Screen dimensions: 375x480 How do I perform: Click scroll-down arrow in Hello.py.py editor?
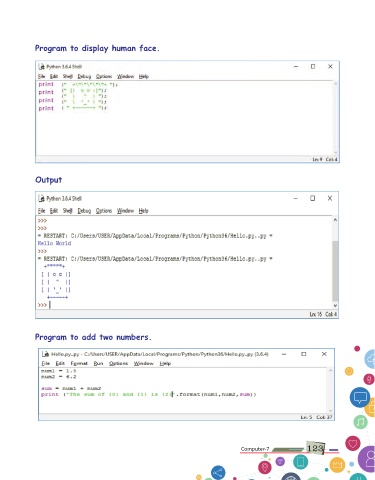click(x=330, y=410)
